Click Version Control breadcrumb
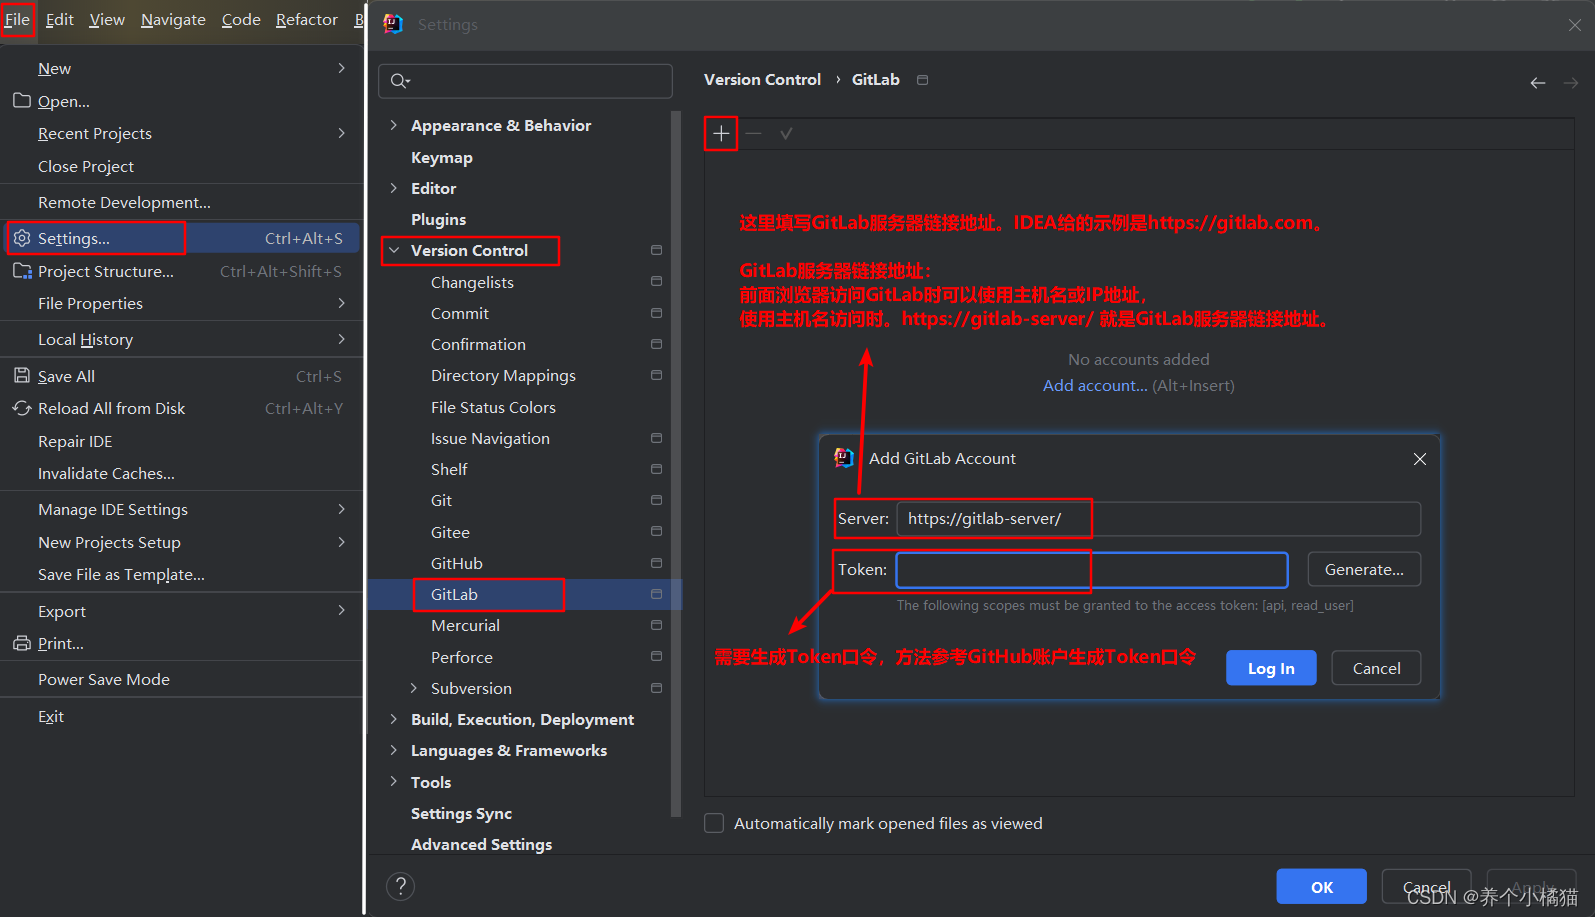This screenshot has height=917, width=1595. (x=762, y=79)
